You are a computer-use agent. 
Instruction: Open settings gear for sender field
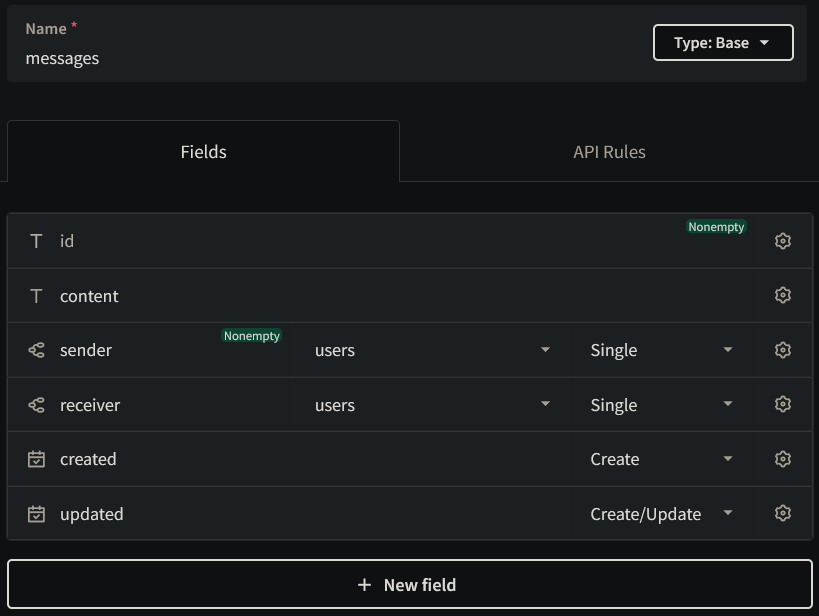pos(783,350)
